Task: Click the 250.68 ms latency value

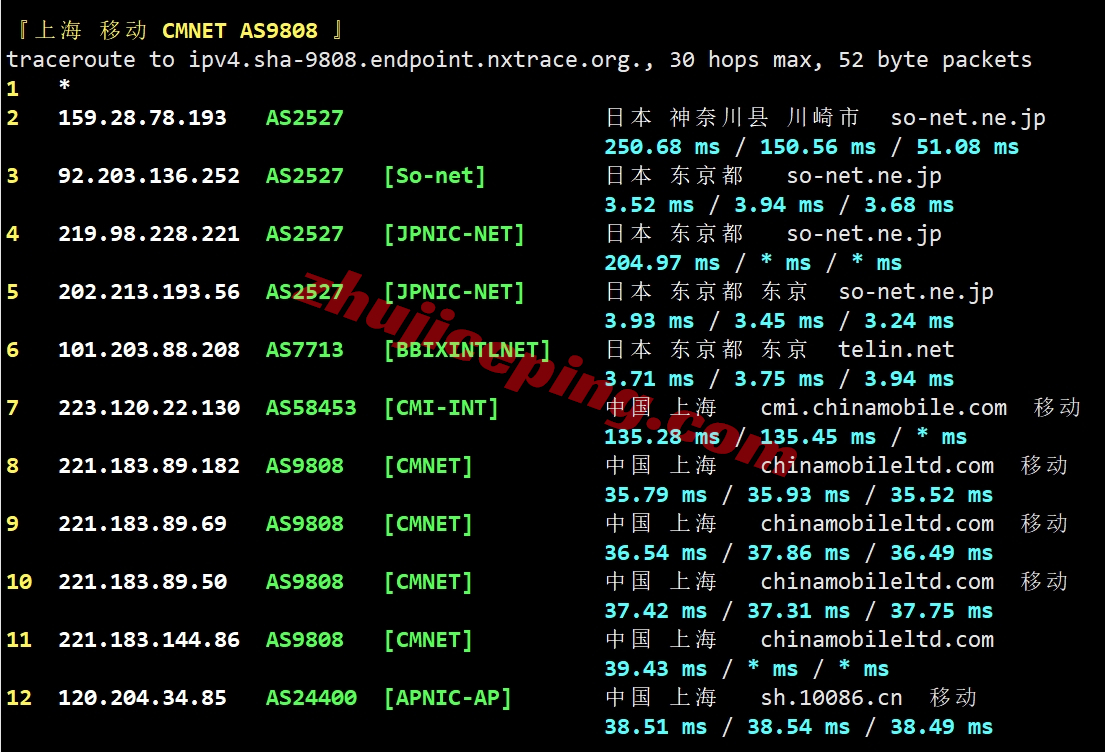Action: click(x=662, y=147)
